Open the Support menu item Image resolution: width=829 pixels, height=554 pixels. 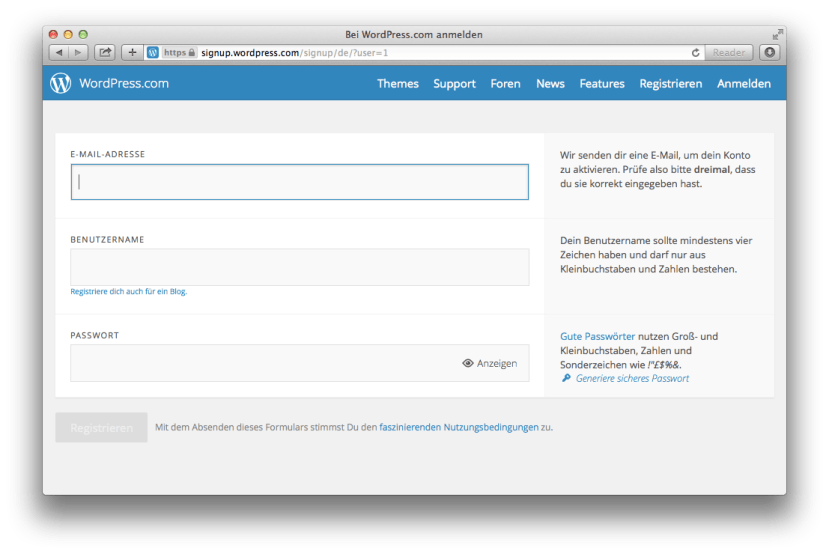click(454, 84)
